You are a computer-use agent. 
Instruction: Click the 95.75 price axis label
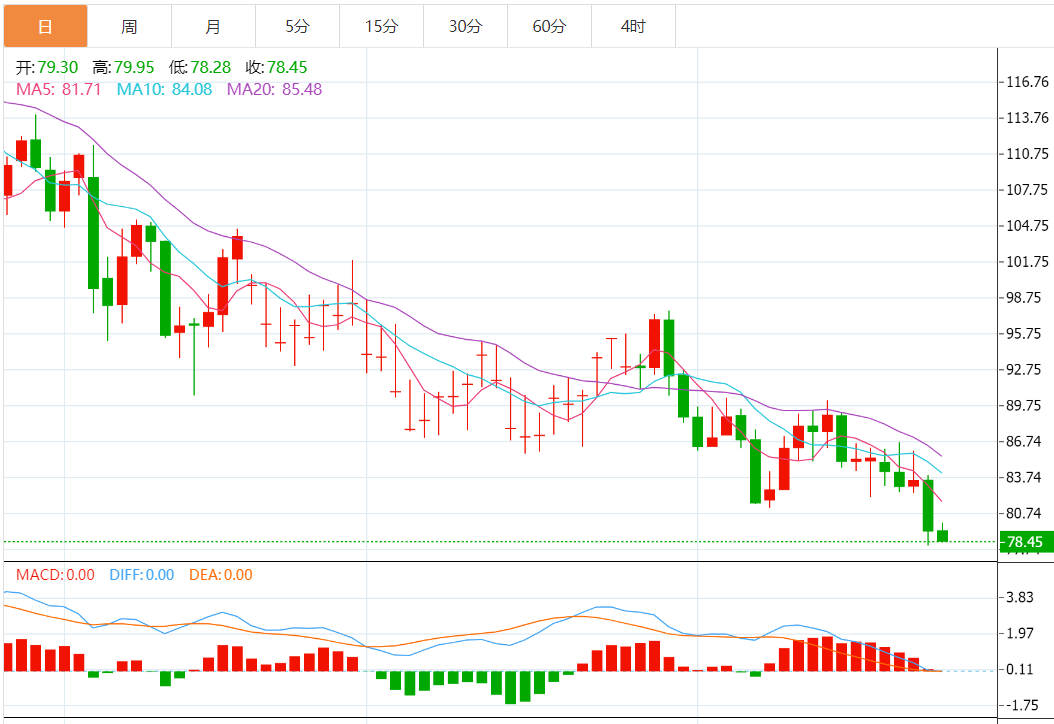pos(1024,333)
